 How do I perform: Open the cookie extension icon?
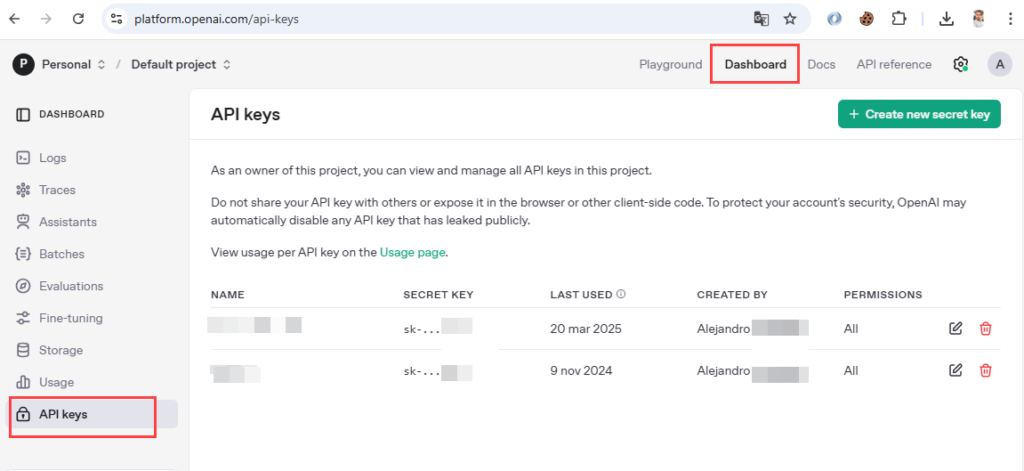[x=867, y=19]
